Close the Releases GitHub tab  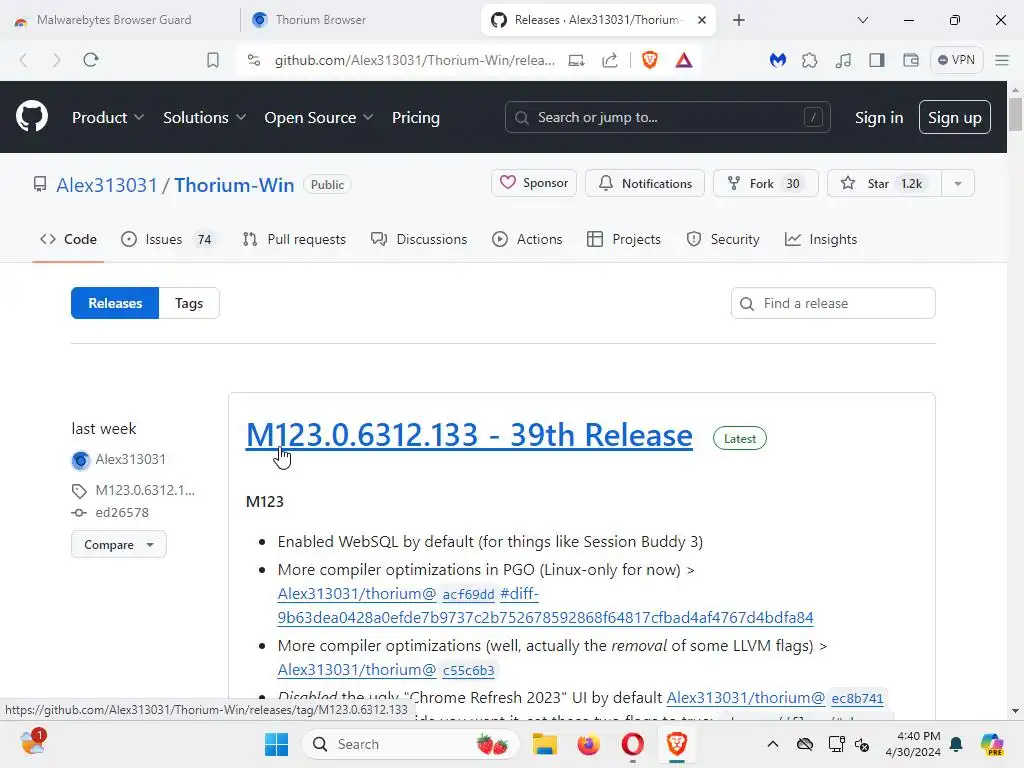click(x=702, y=20)
